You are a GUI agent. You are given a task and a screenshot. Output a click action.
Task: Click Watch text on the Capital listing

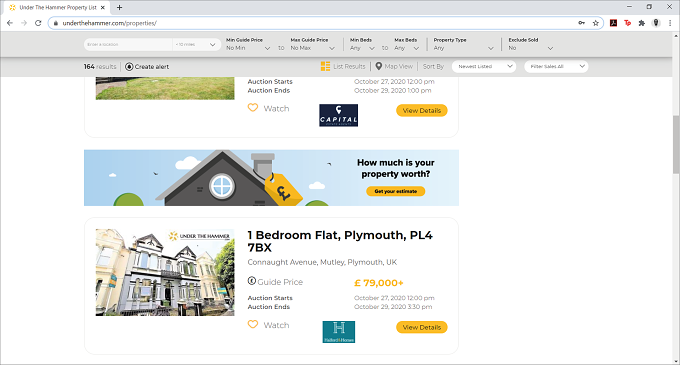[276, 108]
